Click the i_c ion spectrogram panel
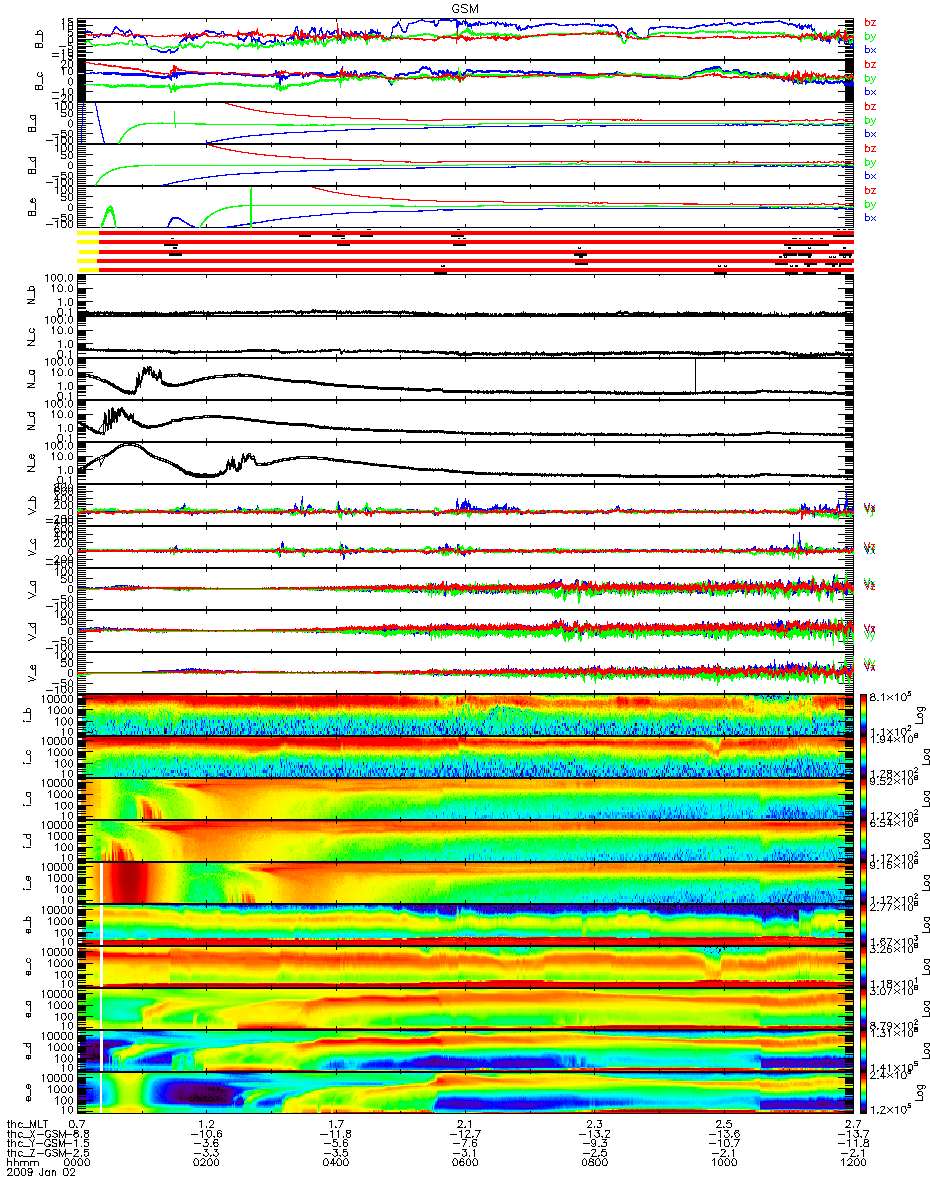 coord(464,757)
